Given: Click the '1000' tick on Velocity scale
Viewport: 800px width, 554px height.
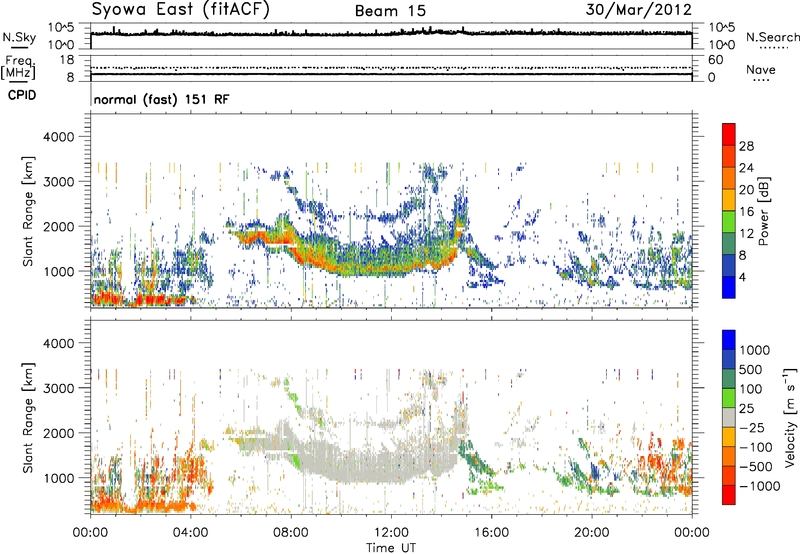Looking at the screenshot, I should click(x=755, y=350).
